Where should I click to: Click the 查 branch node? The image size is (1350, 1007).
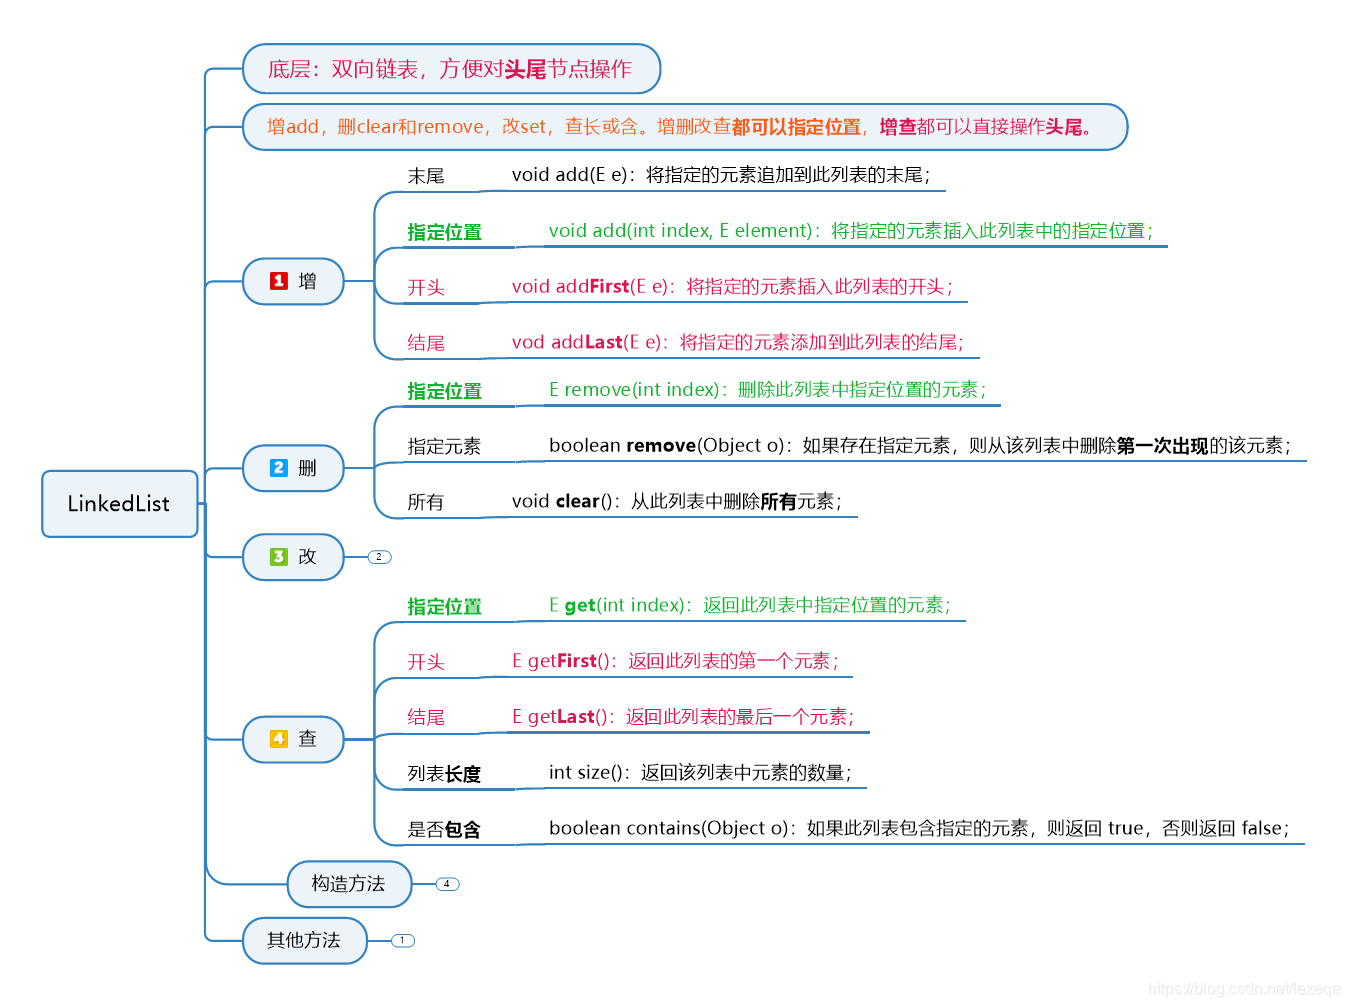pyautogui.click(x=302, y=740)
